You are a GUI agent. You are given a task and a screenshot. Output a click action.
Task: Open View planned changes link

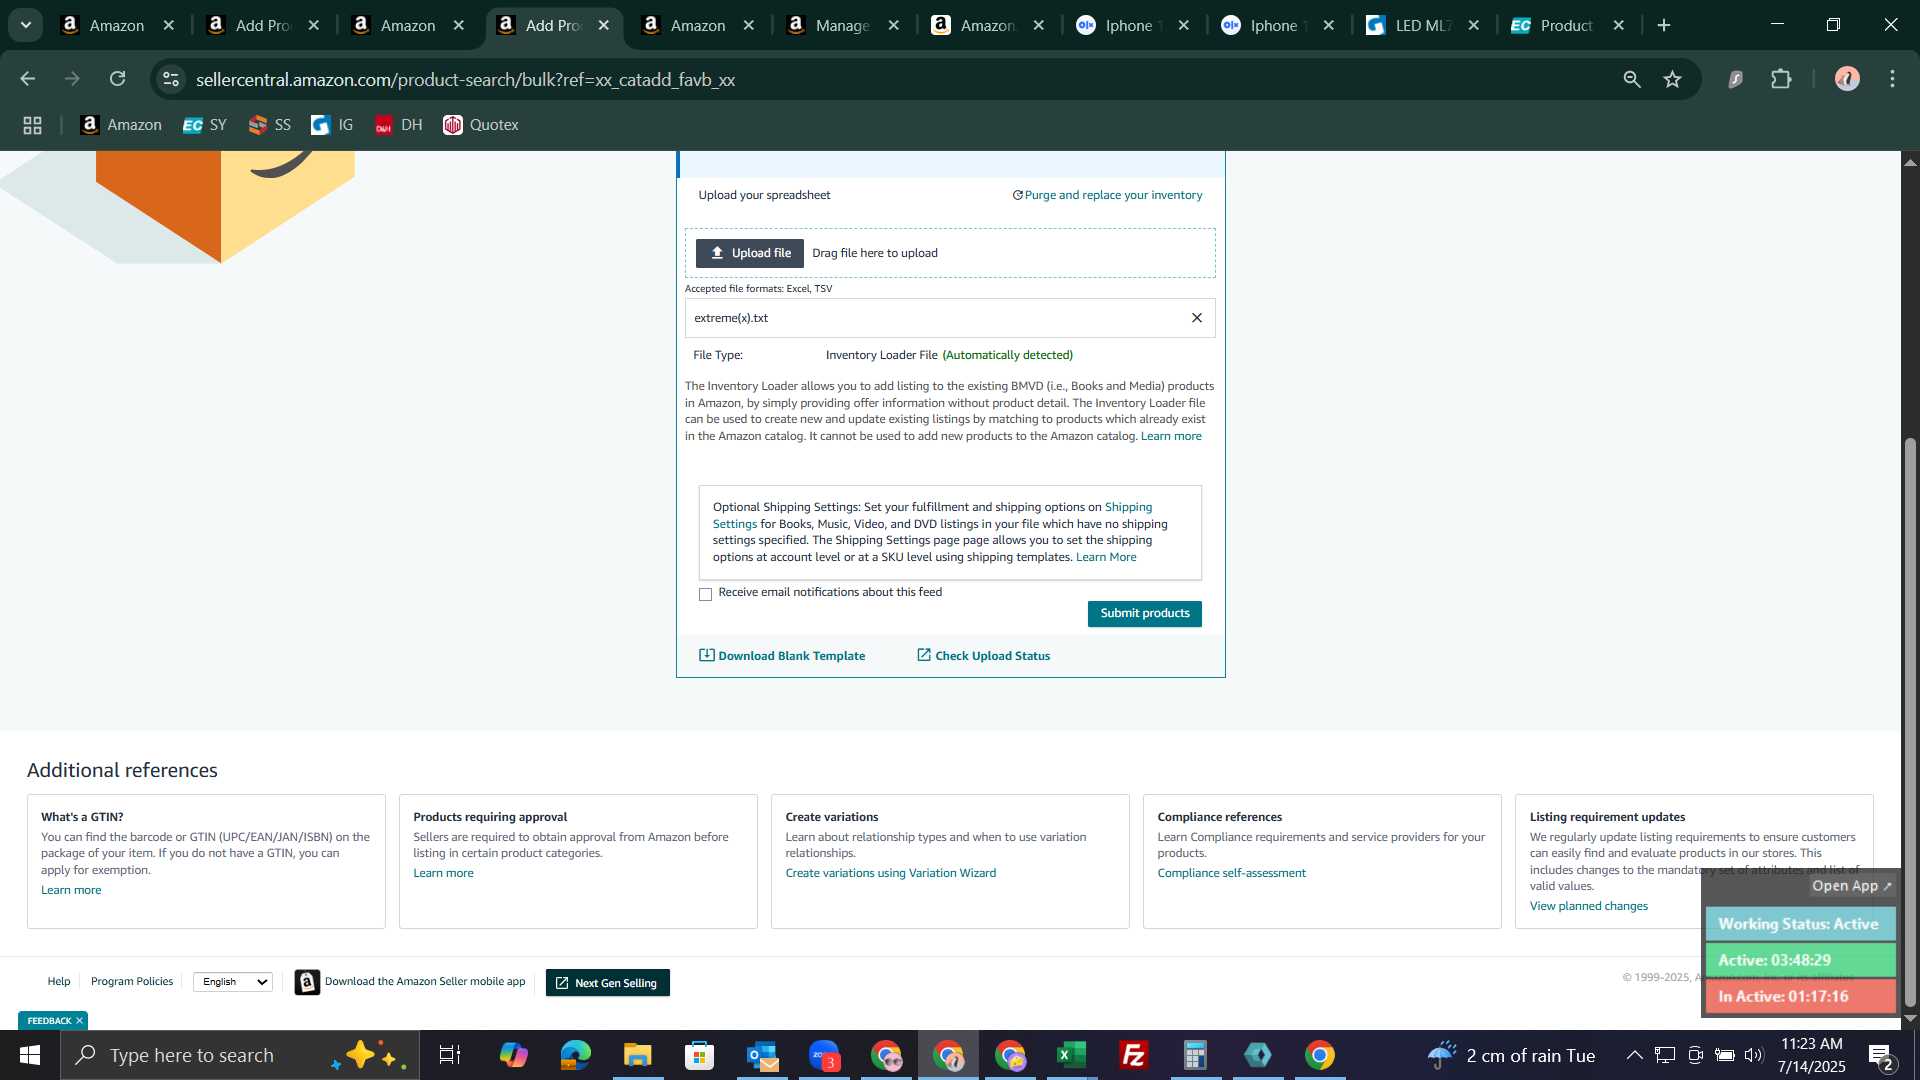pyautogui.click(x=1588, y=906)
